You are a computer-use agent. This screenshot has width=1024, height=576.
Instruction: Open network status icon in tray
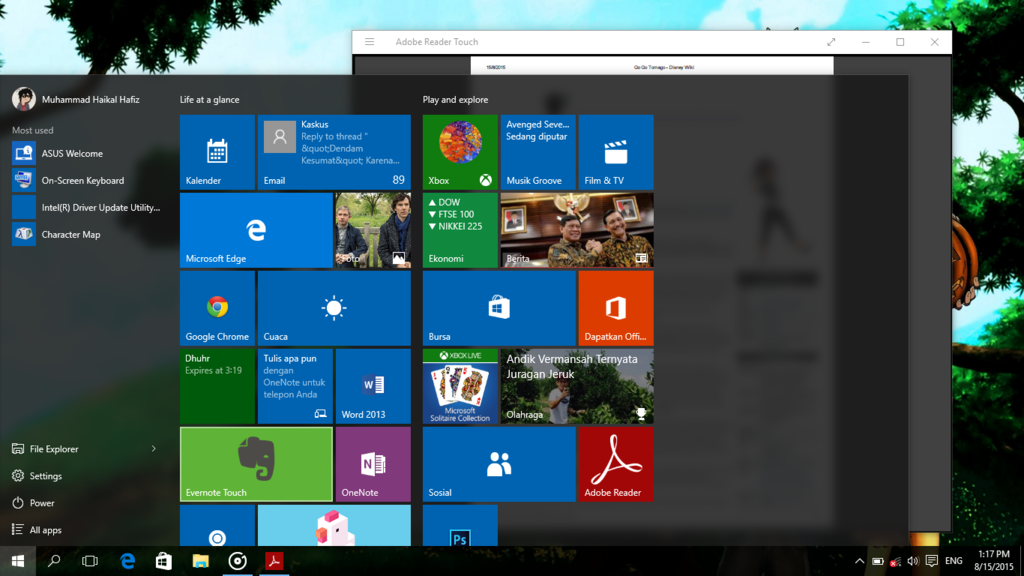click(x=895, y=561)
